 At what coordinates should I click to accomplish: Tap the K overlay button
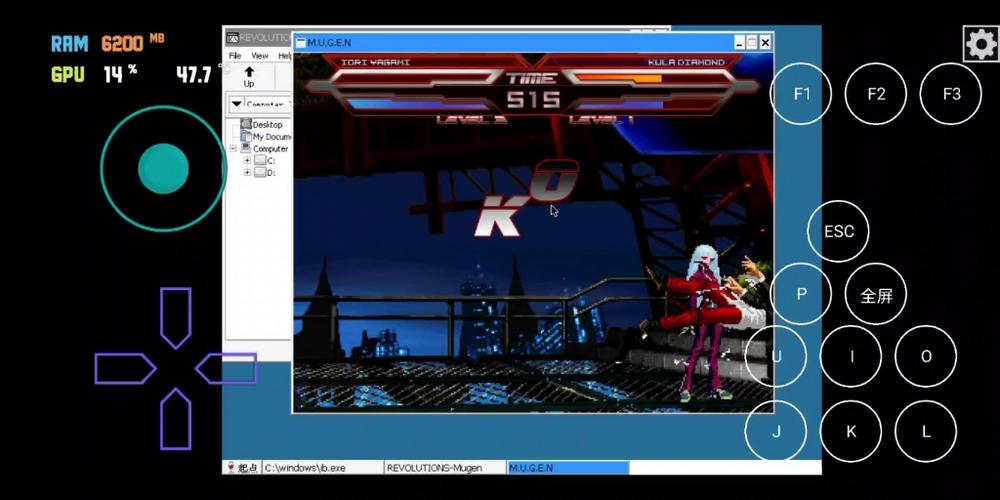851,431
